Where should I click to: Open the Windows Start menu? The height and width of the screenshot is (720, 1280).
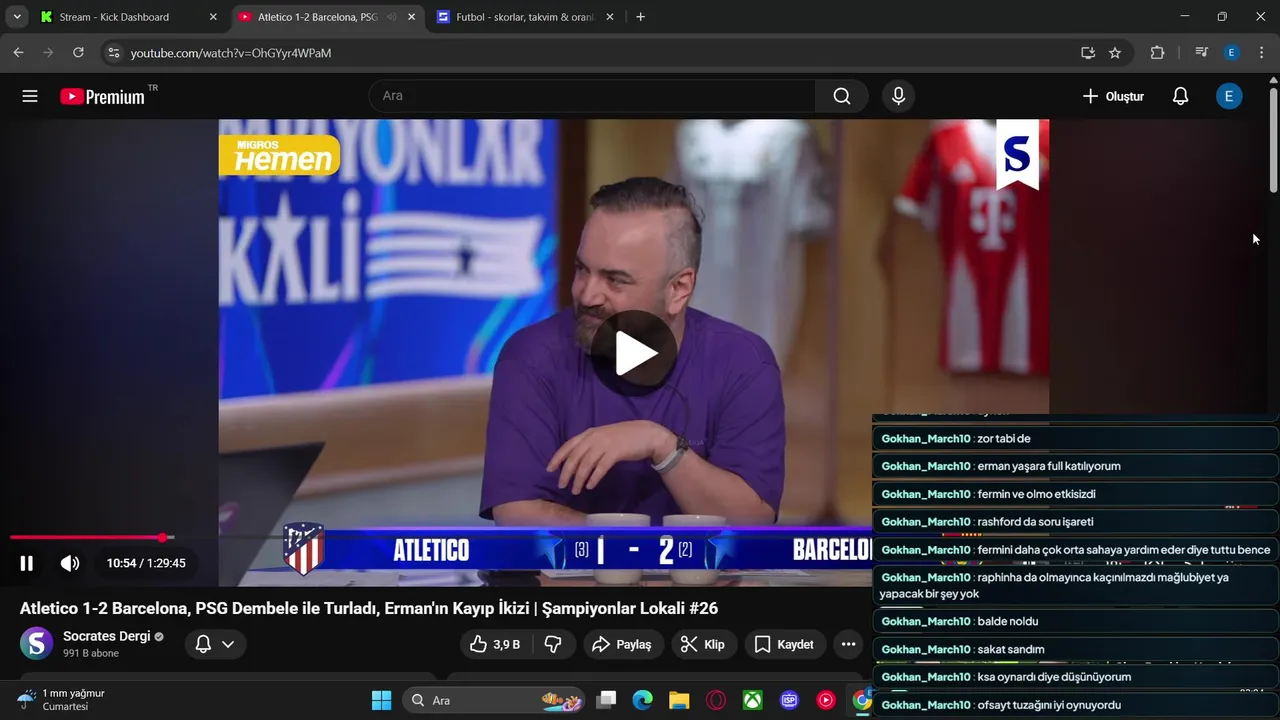pyautogui.click(x=382, y=700)
